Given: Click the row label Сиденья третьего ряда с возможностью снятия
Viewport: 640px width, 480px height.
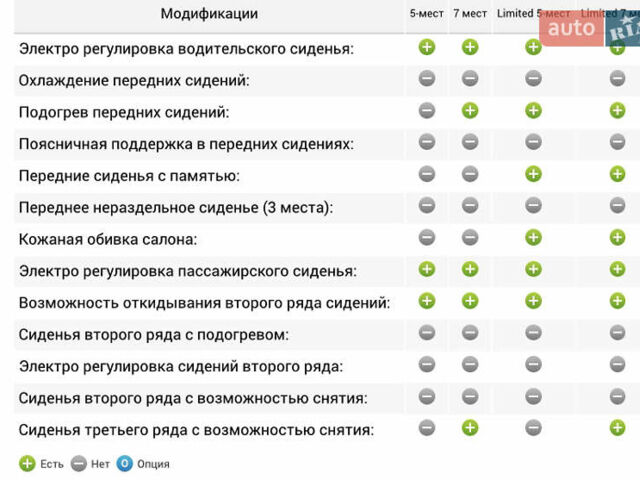Looking at the screenshot, I should click(196, 430).
